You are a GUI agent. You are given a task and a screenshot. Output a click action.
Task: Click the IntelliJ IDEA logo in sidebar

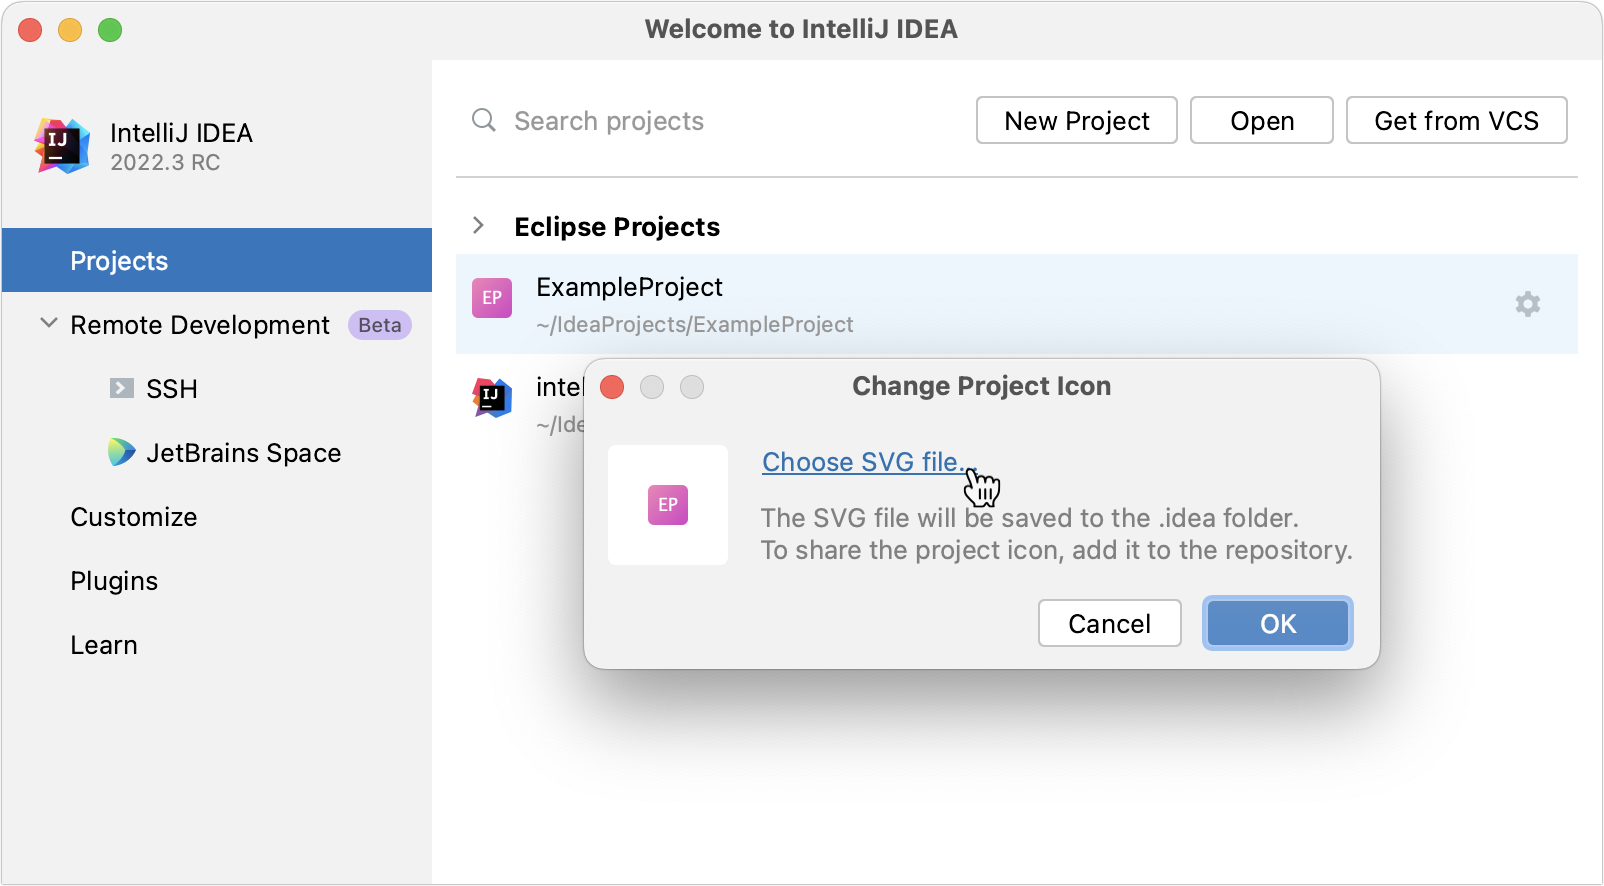(x=62, y=146)
